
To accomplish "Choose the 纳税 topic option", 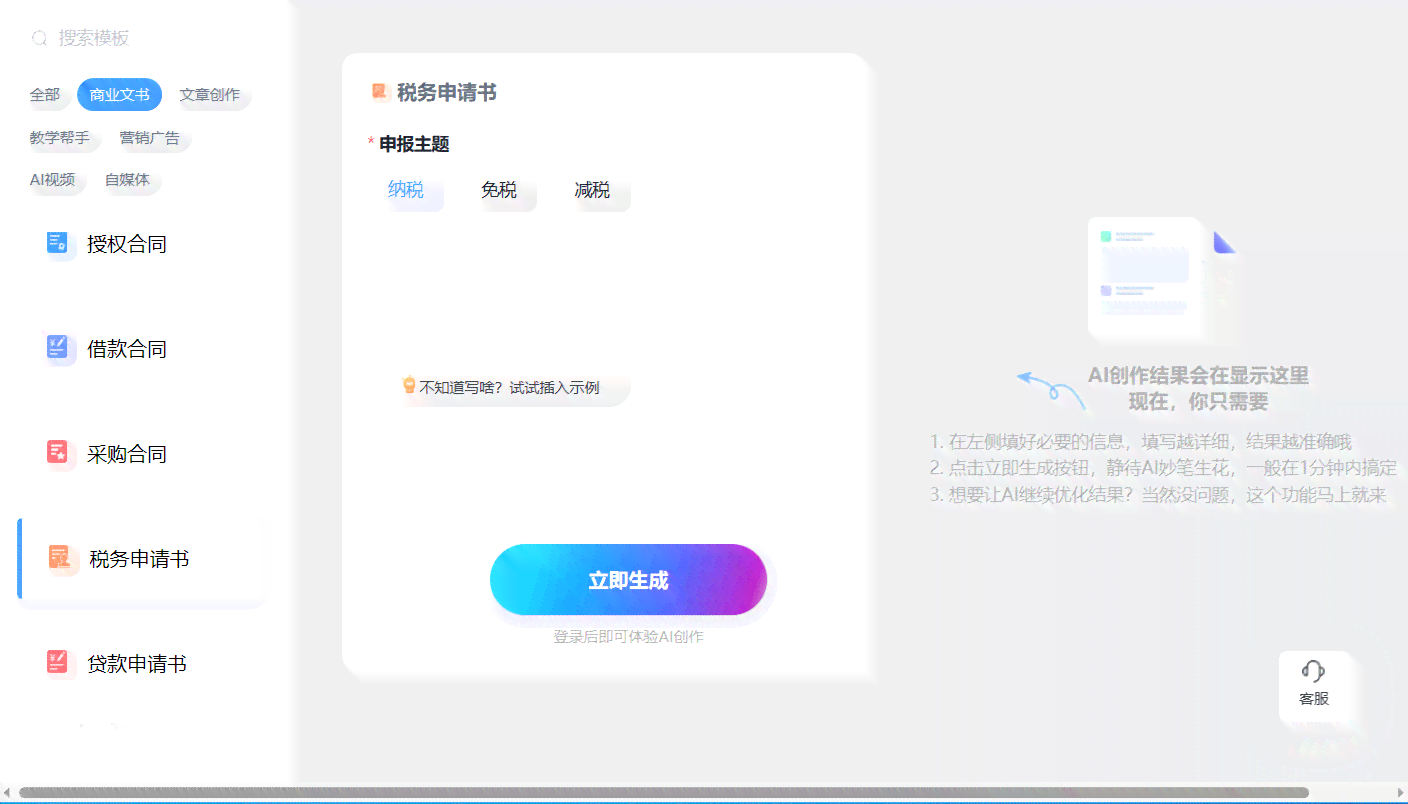I will point(406,190).
